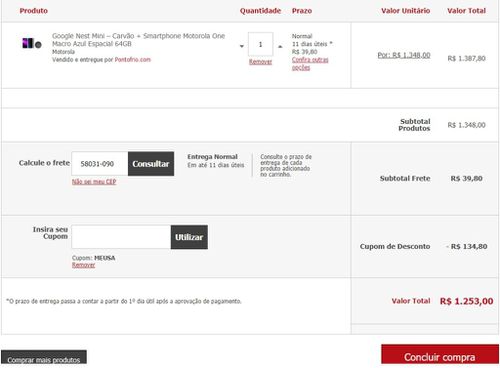Click the Concluir compra button
Screen dimensions: 500x368
coord(440,355)
